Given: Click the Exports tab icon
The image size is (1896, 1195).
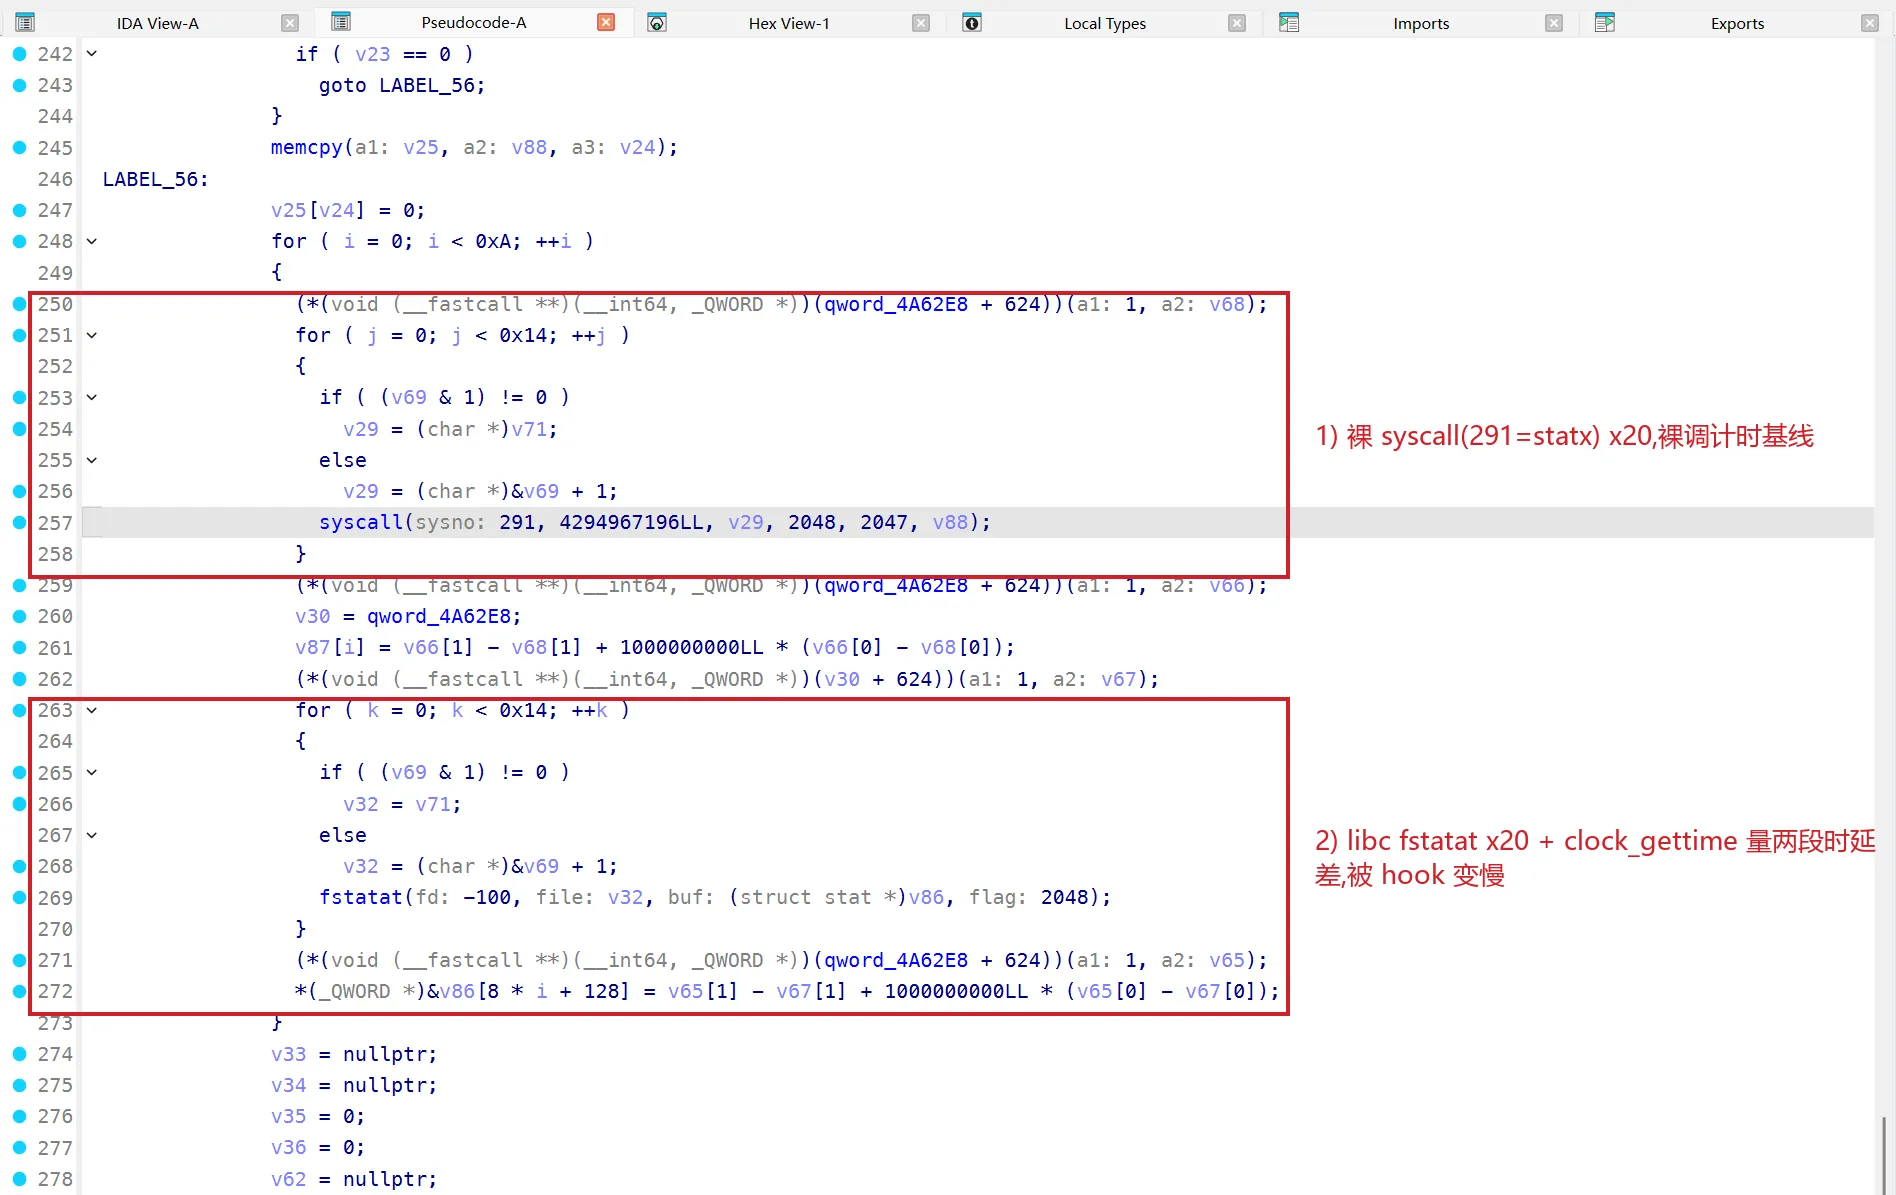Looking at the screenshot, I should [x=1605, y=22].
